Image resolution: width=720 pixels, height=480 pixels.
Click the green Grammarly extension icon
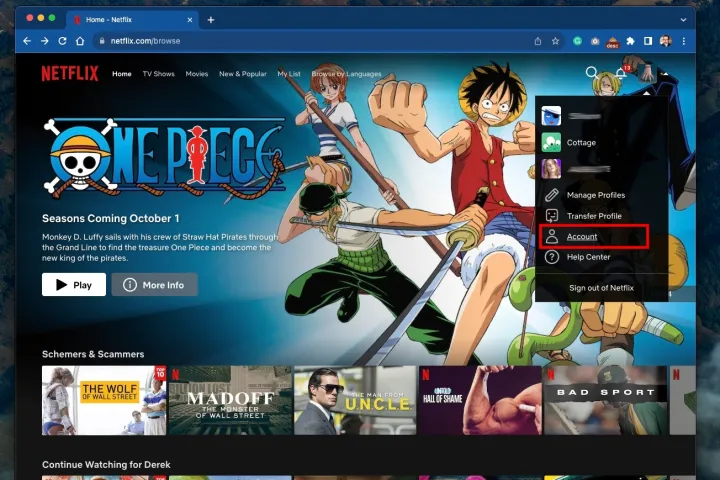coord(577,41)
